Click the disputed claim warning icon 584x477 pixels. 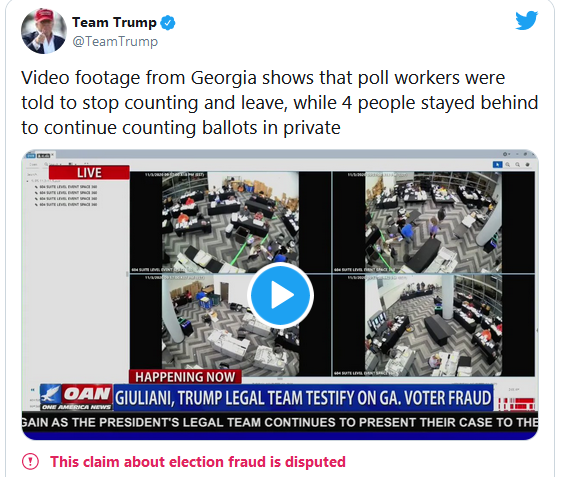pos(30,462)
